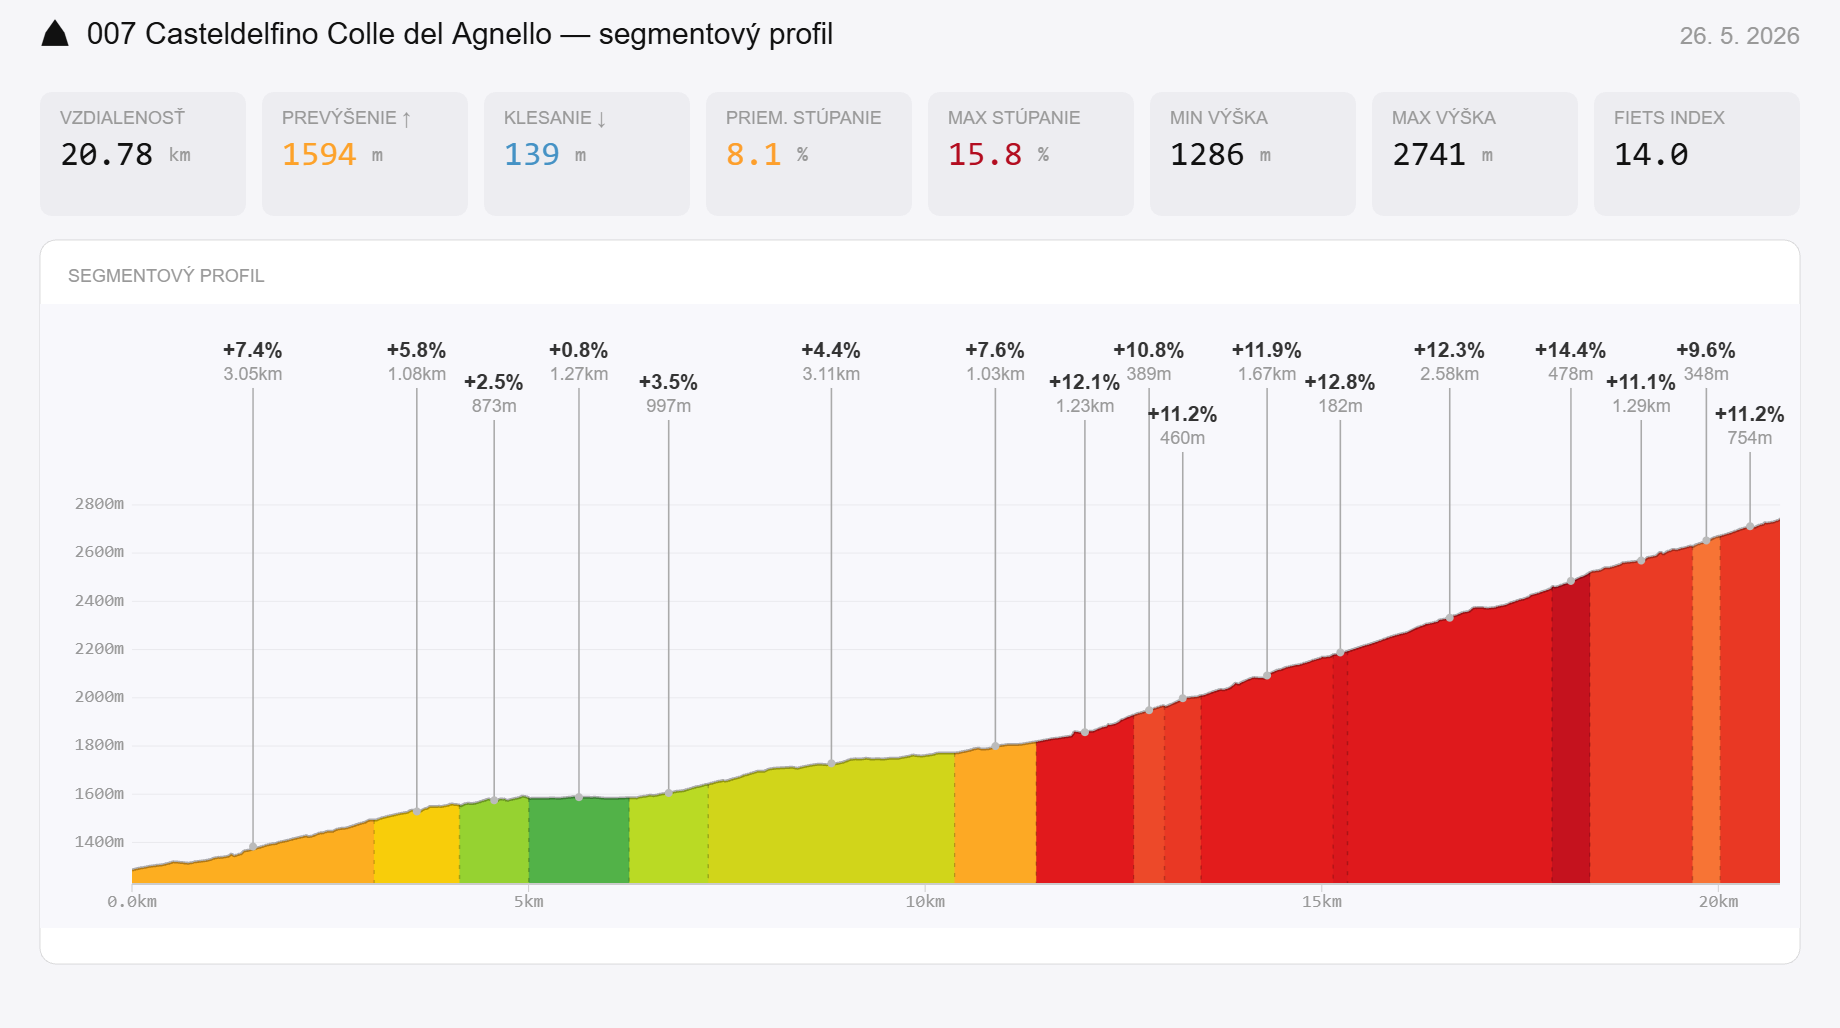Screen dimensions: 1840x1028
Task: Click the +12.8% 182m segment label
Action: 1340,394
